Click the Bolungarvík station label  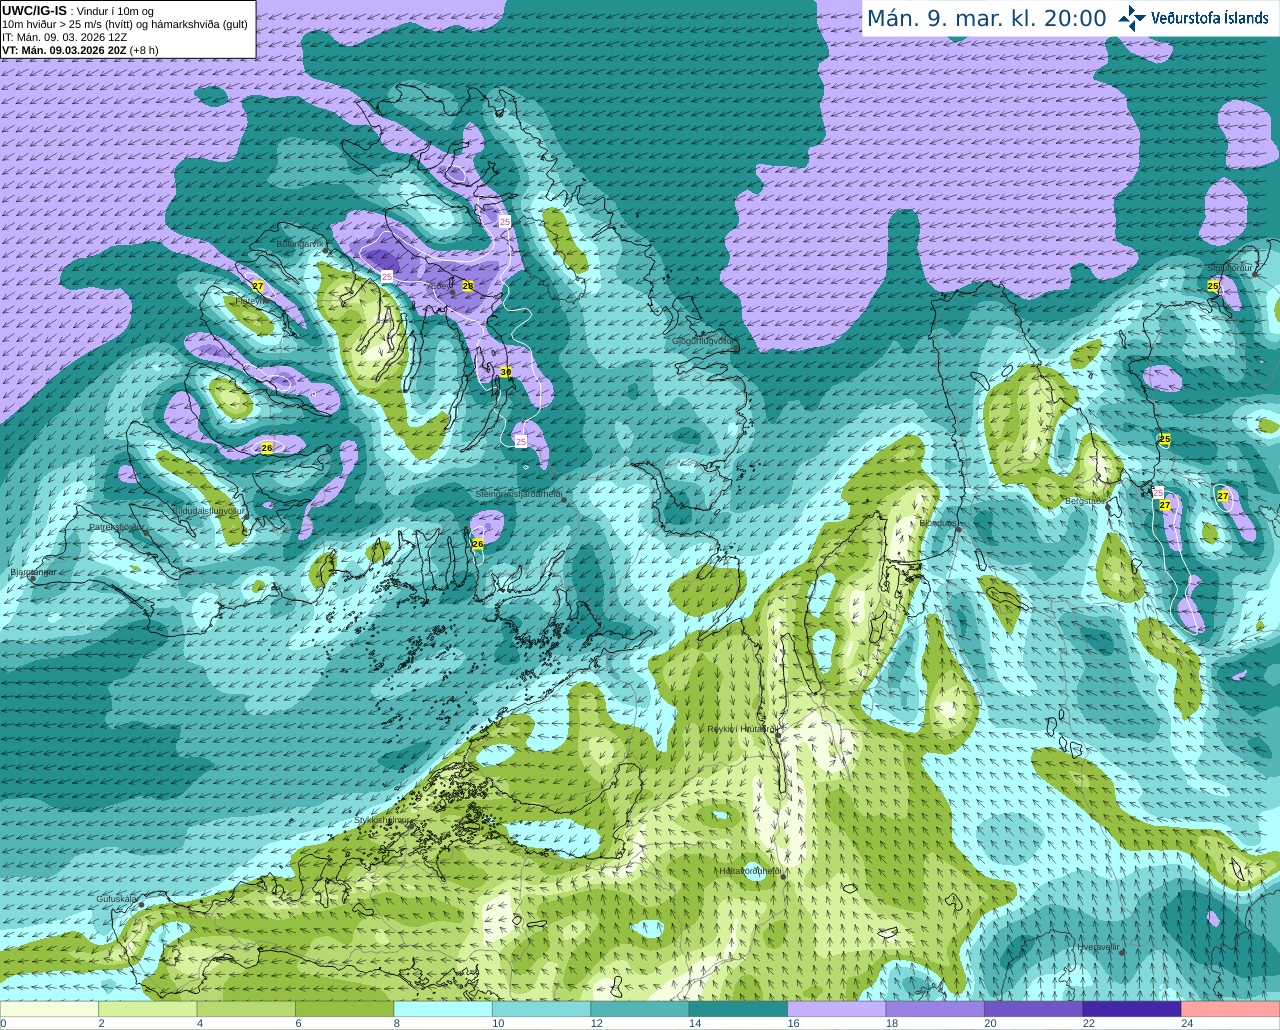coord(301,244)
